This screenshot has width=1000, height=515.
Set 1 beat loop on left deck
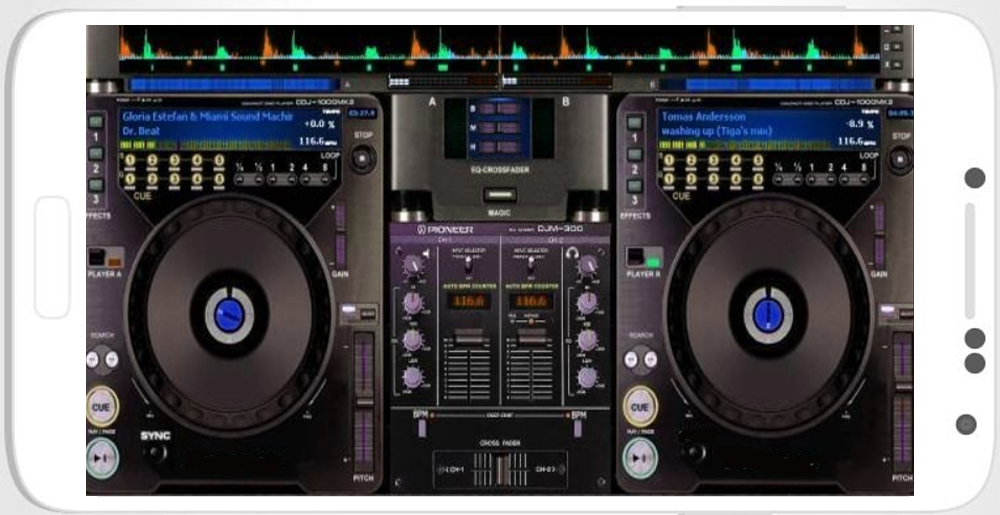[274, 180]
